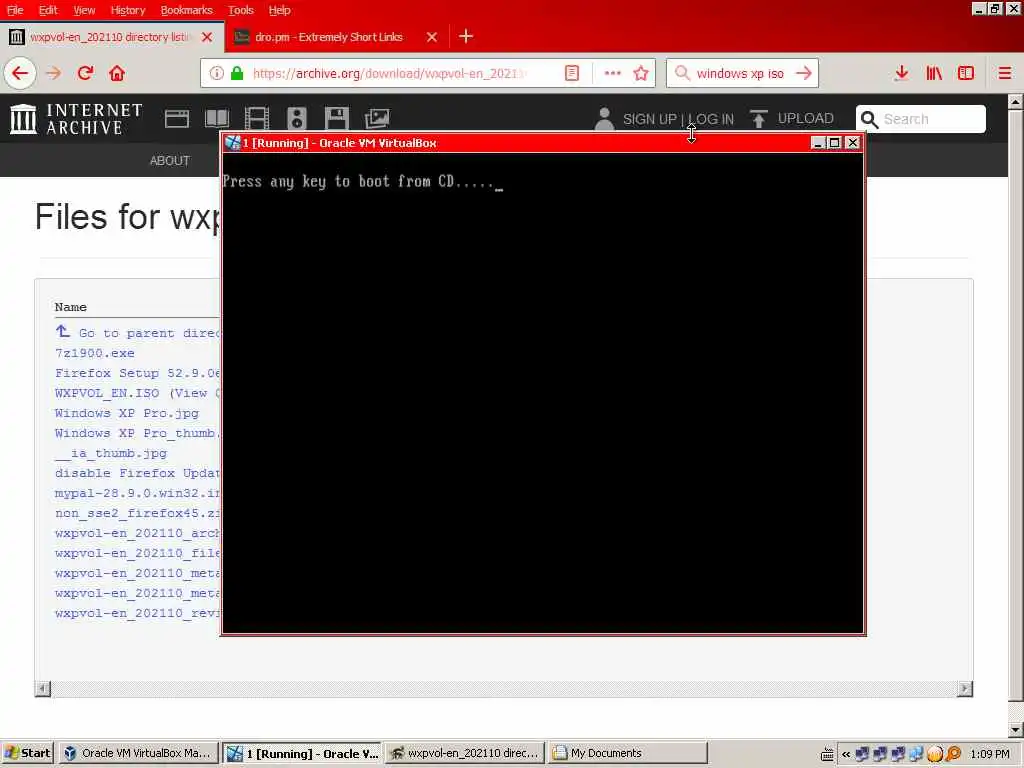Open Firefox downloads arrow

pyautogui.click(x=901, y=73)
